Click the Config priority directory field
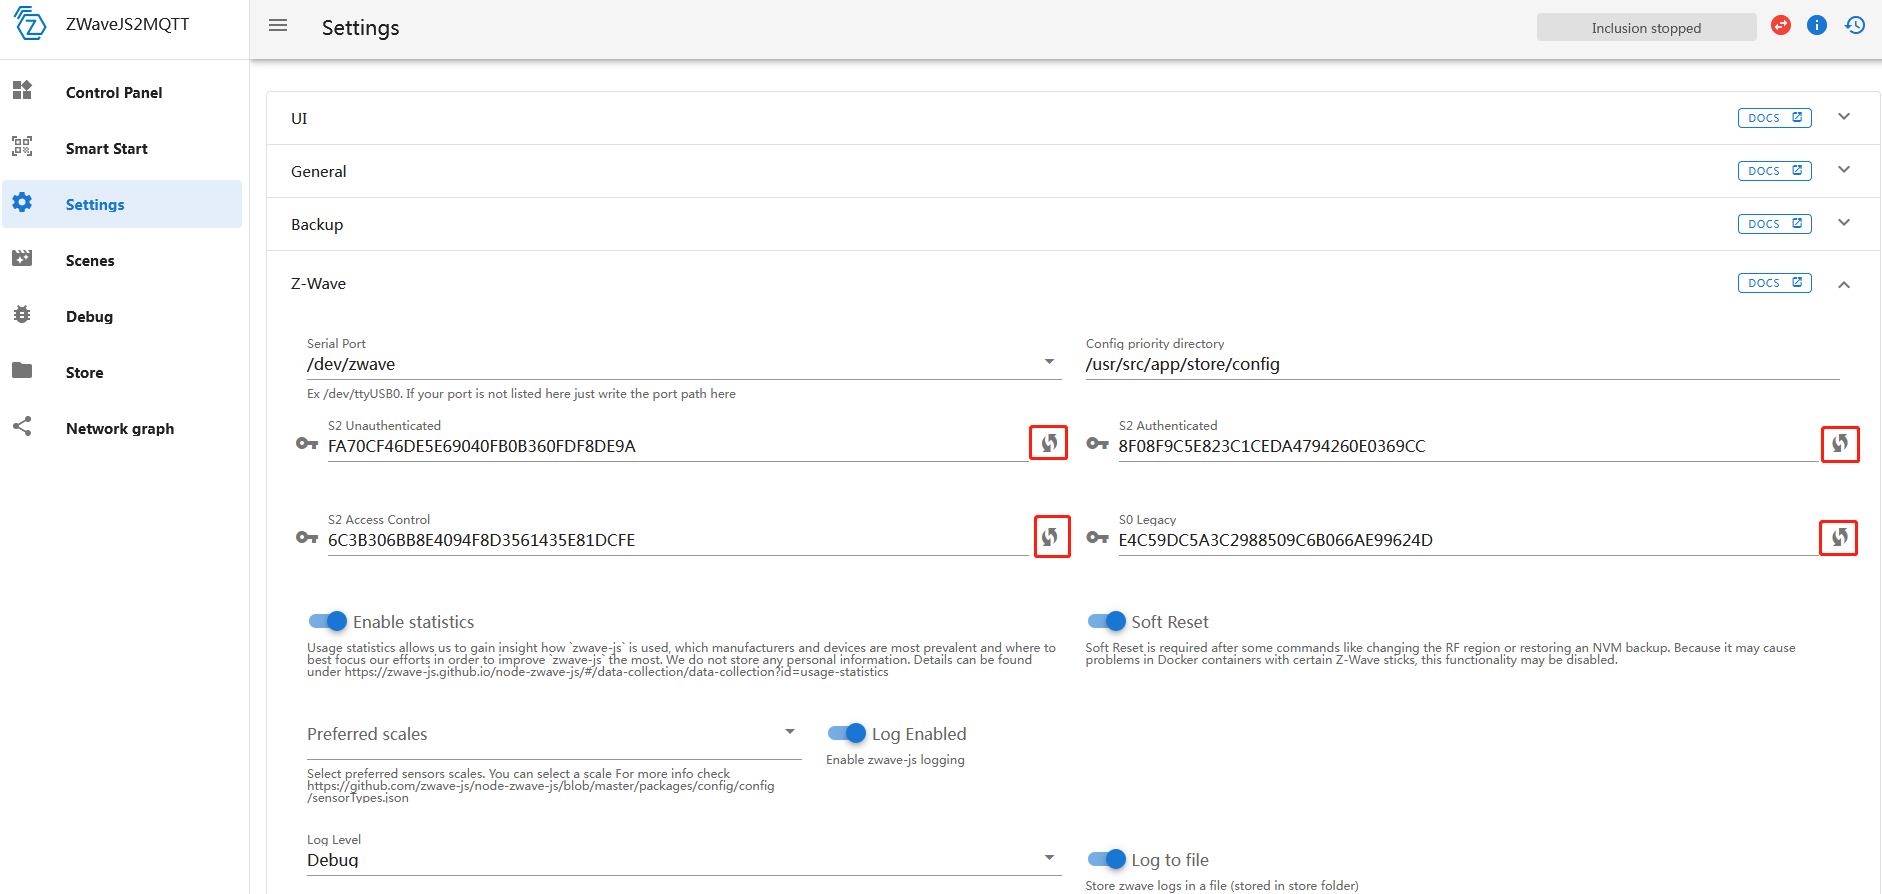Viewport: 1882px width, 894px height. tap(1462, 364)
